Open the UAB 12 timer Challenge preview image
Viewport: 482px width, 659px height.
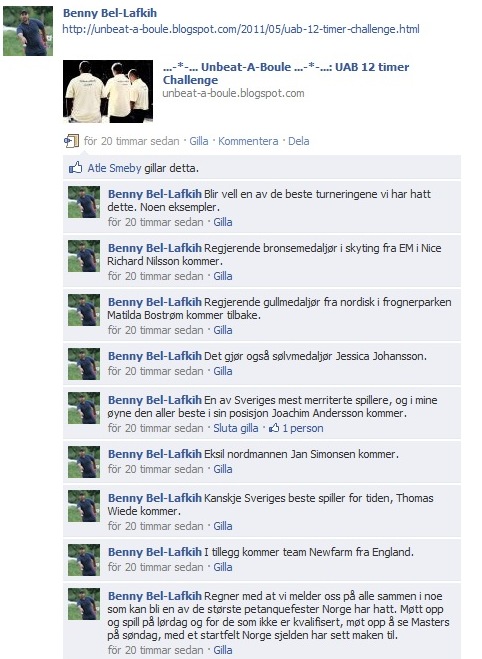pyautogui.click(x=108, y=91)
